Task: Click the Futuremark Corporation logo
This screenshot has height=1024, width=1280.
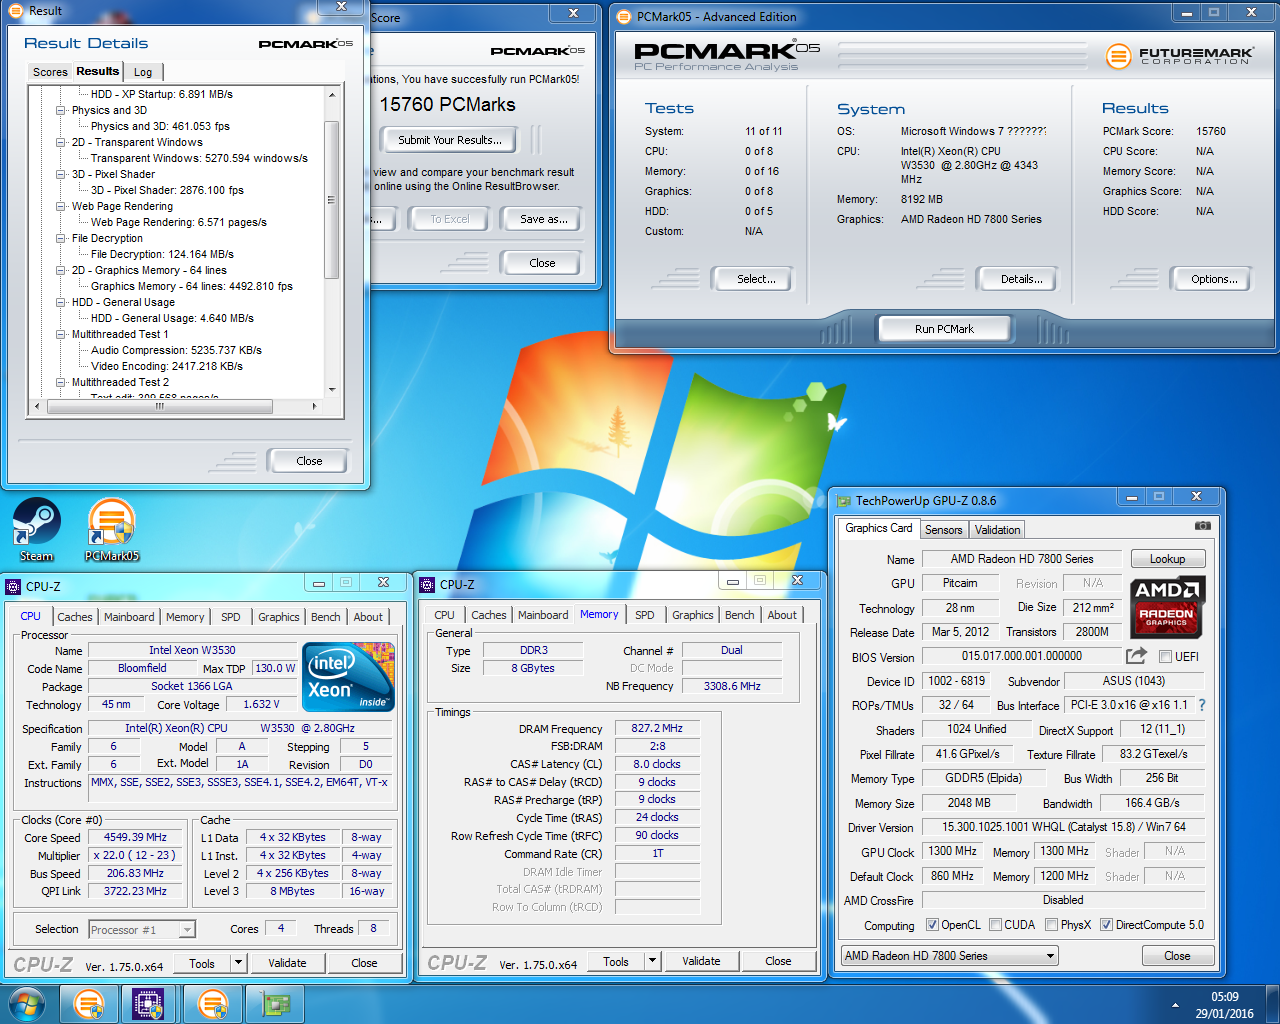Action: tap(1178, 56)
